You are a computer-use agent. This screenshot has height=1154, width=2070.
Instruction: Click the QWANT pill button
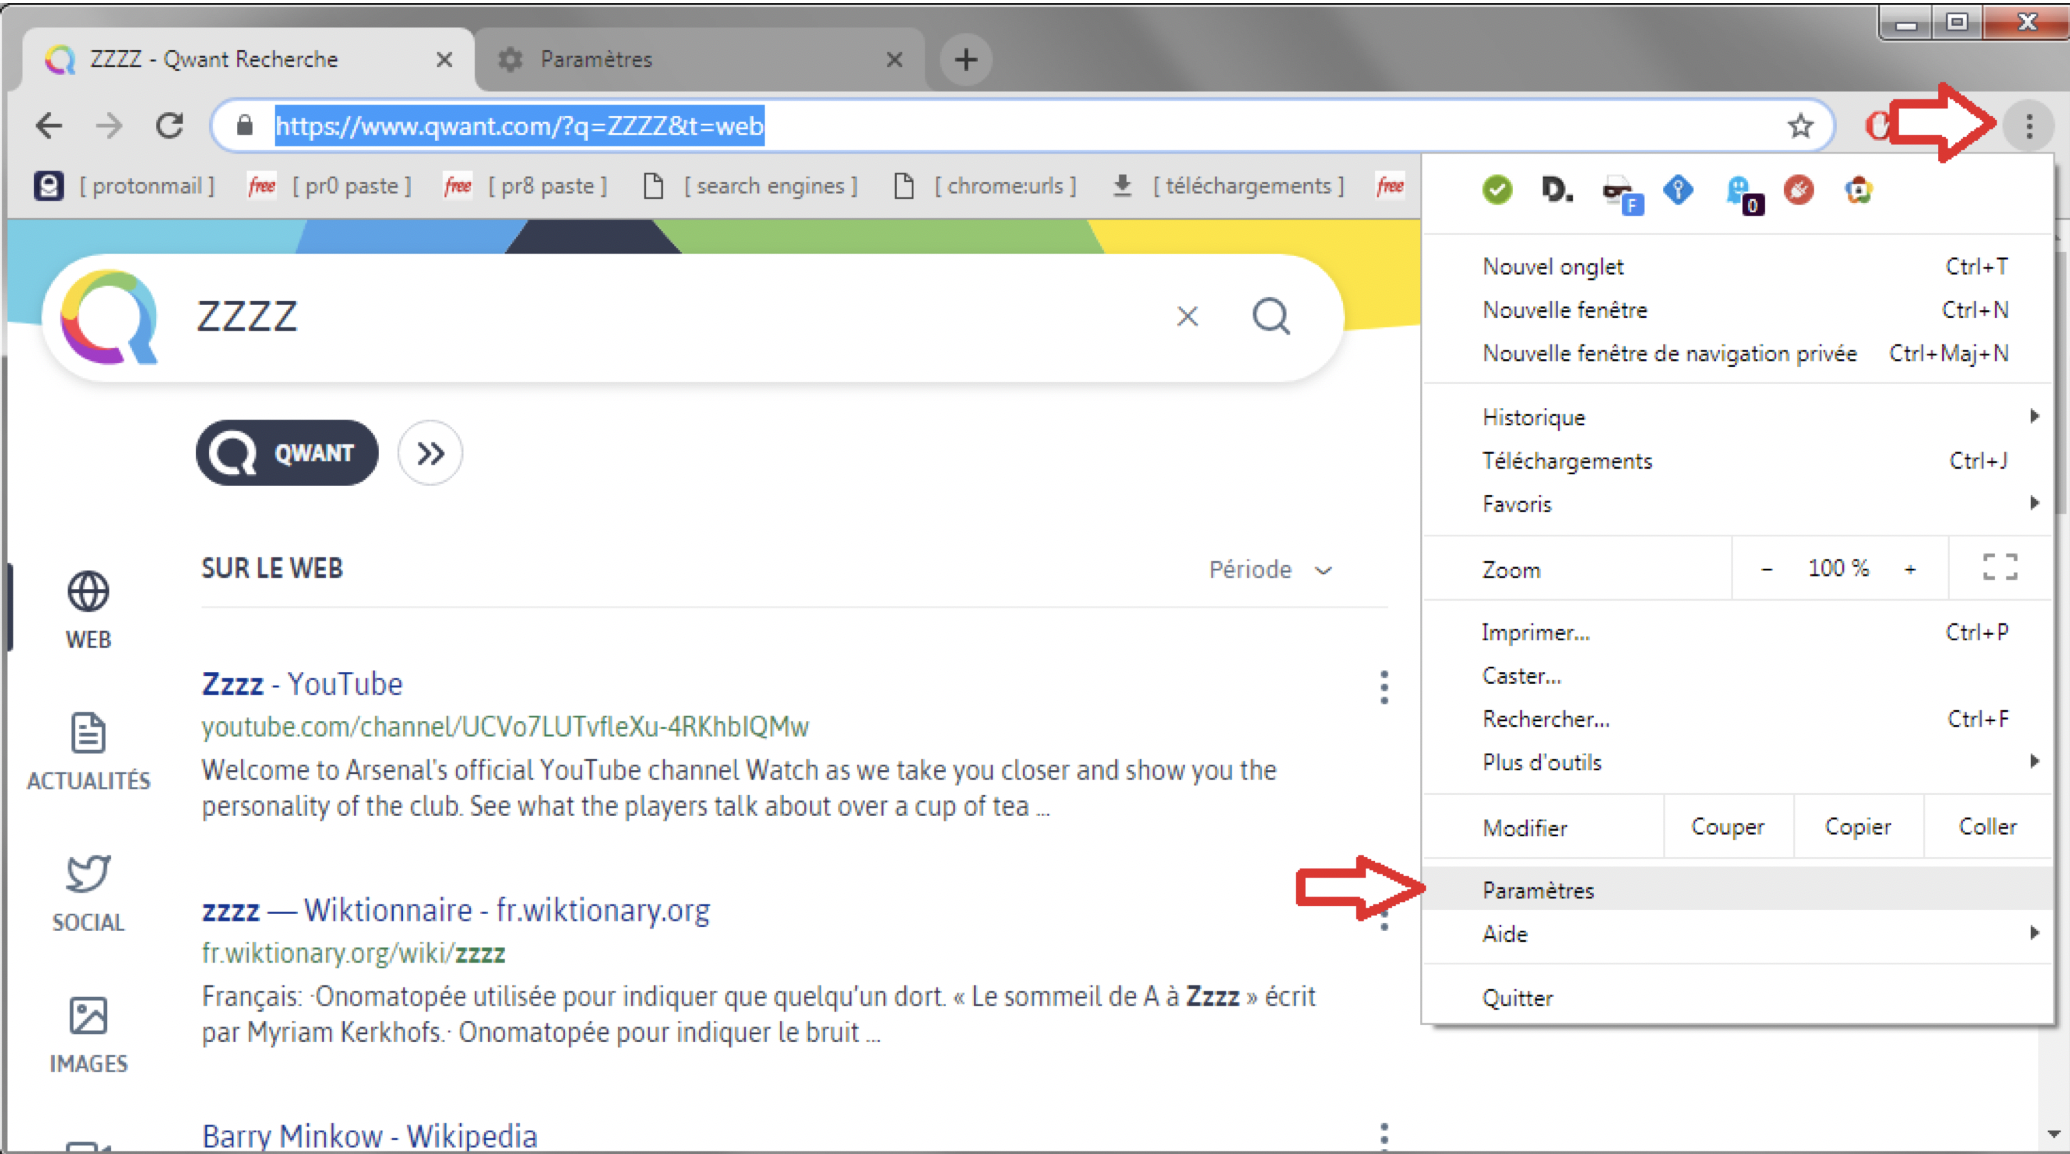click(x=287, y=453)
